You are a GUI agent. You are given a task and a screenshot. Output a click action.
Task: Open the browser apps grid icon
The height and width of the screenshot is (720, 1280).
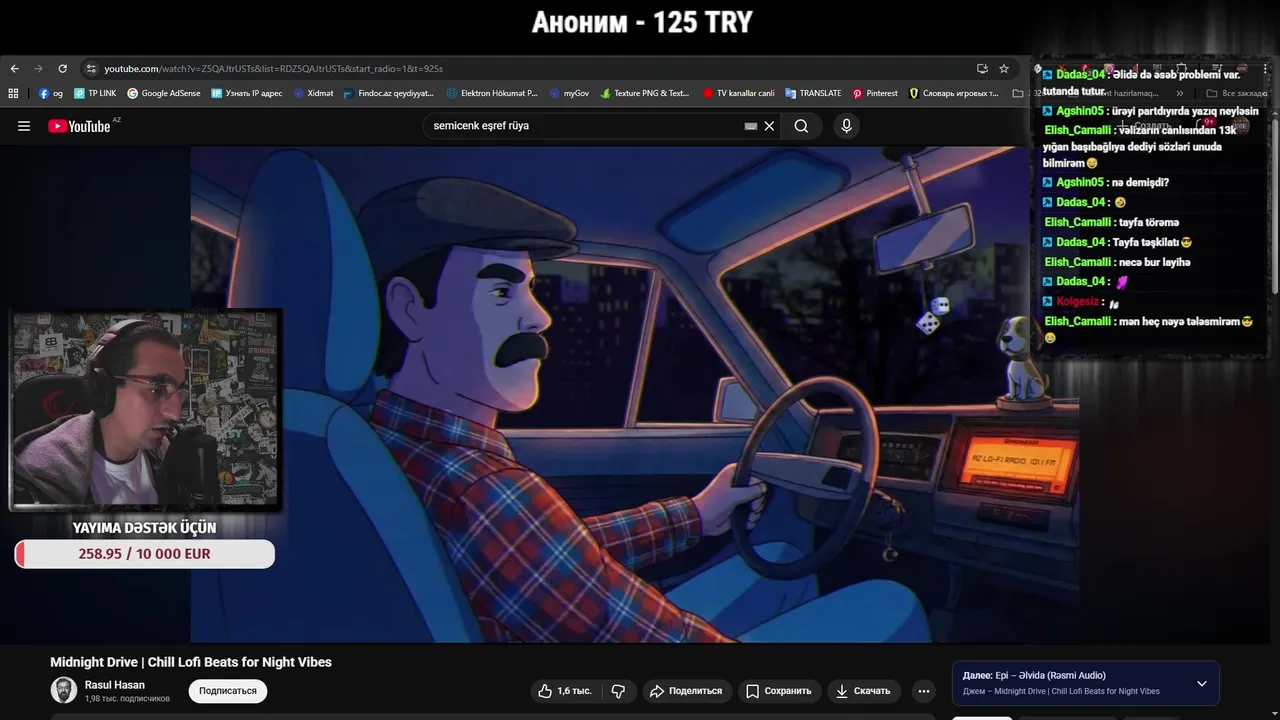13,93
